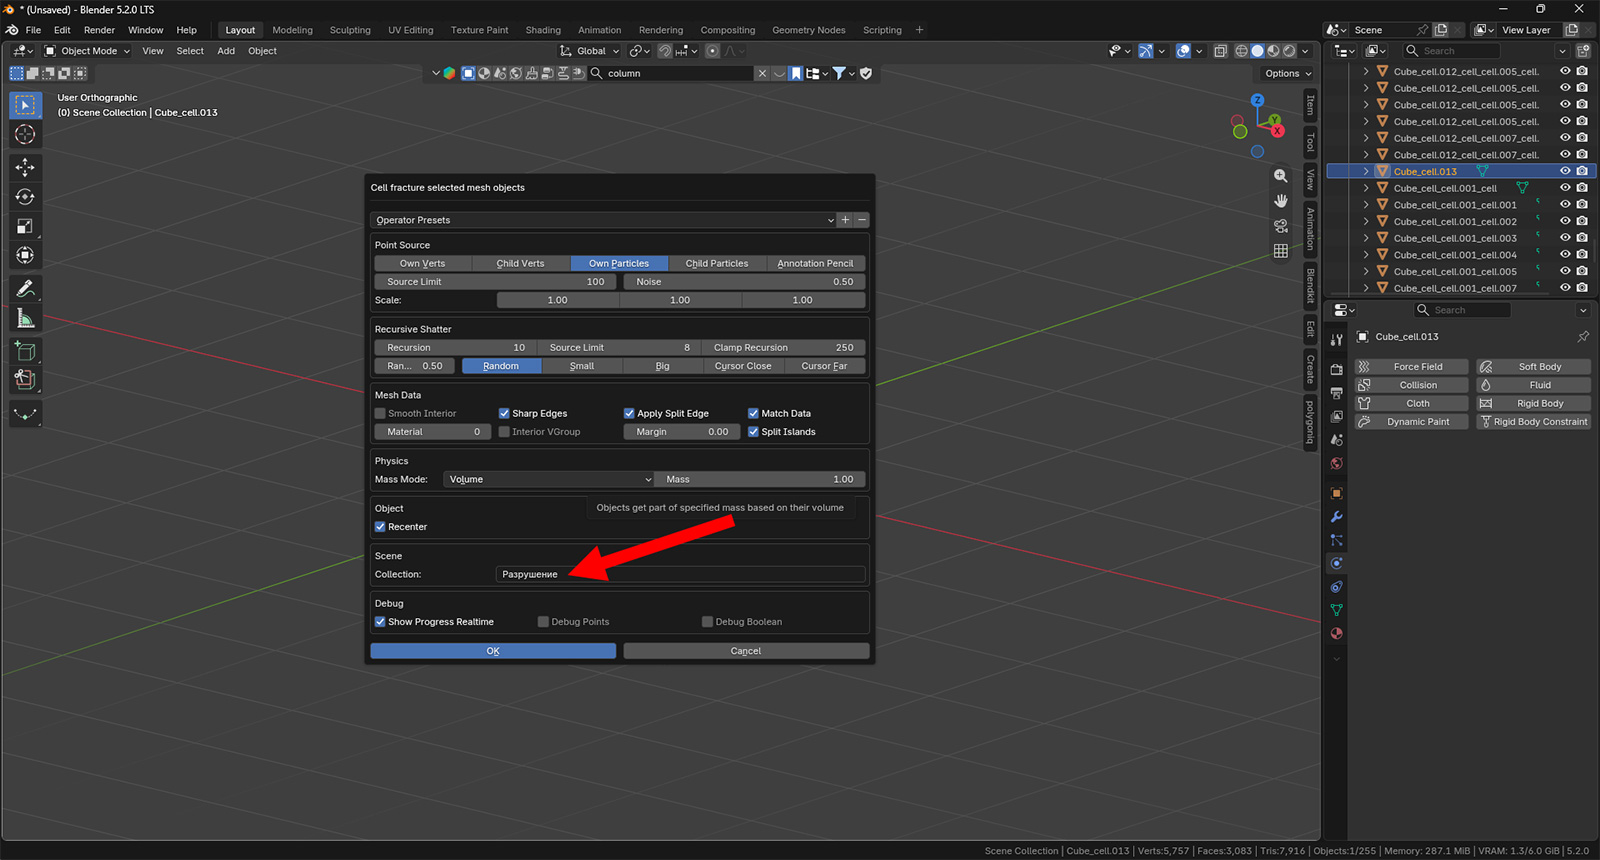Open the Operator Presets dropdown
The width and height of the screenshot is (1600, 860).
pyautogui.click(x=604, y=220)
